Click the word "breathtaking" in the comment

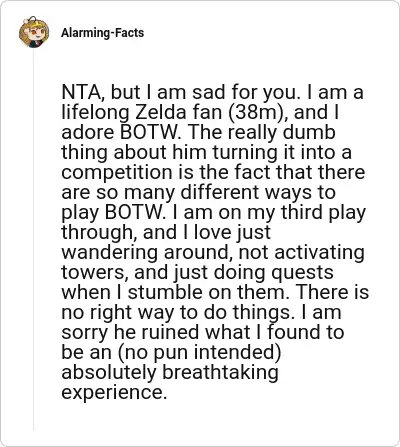tap(220, 372)
